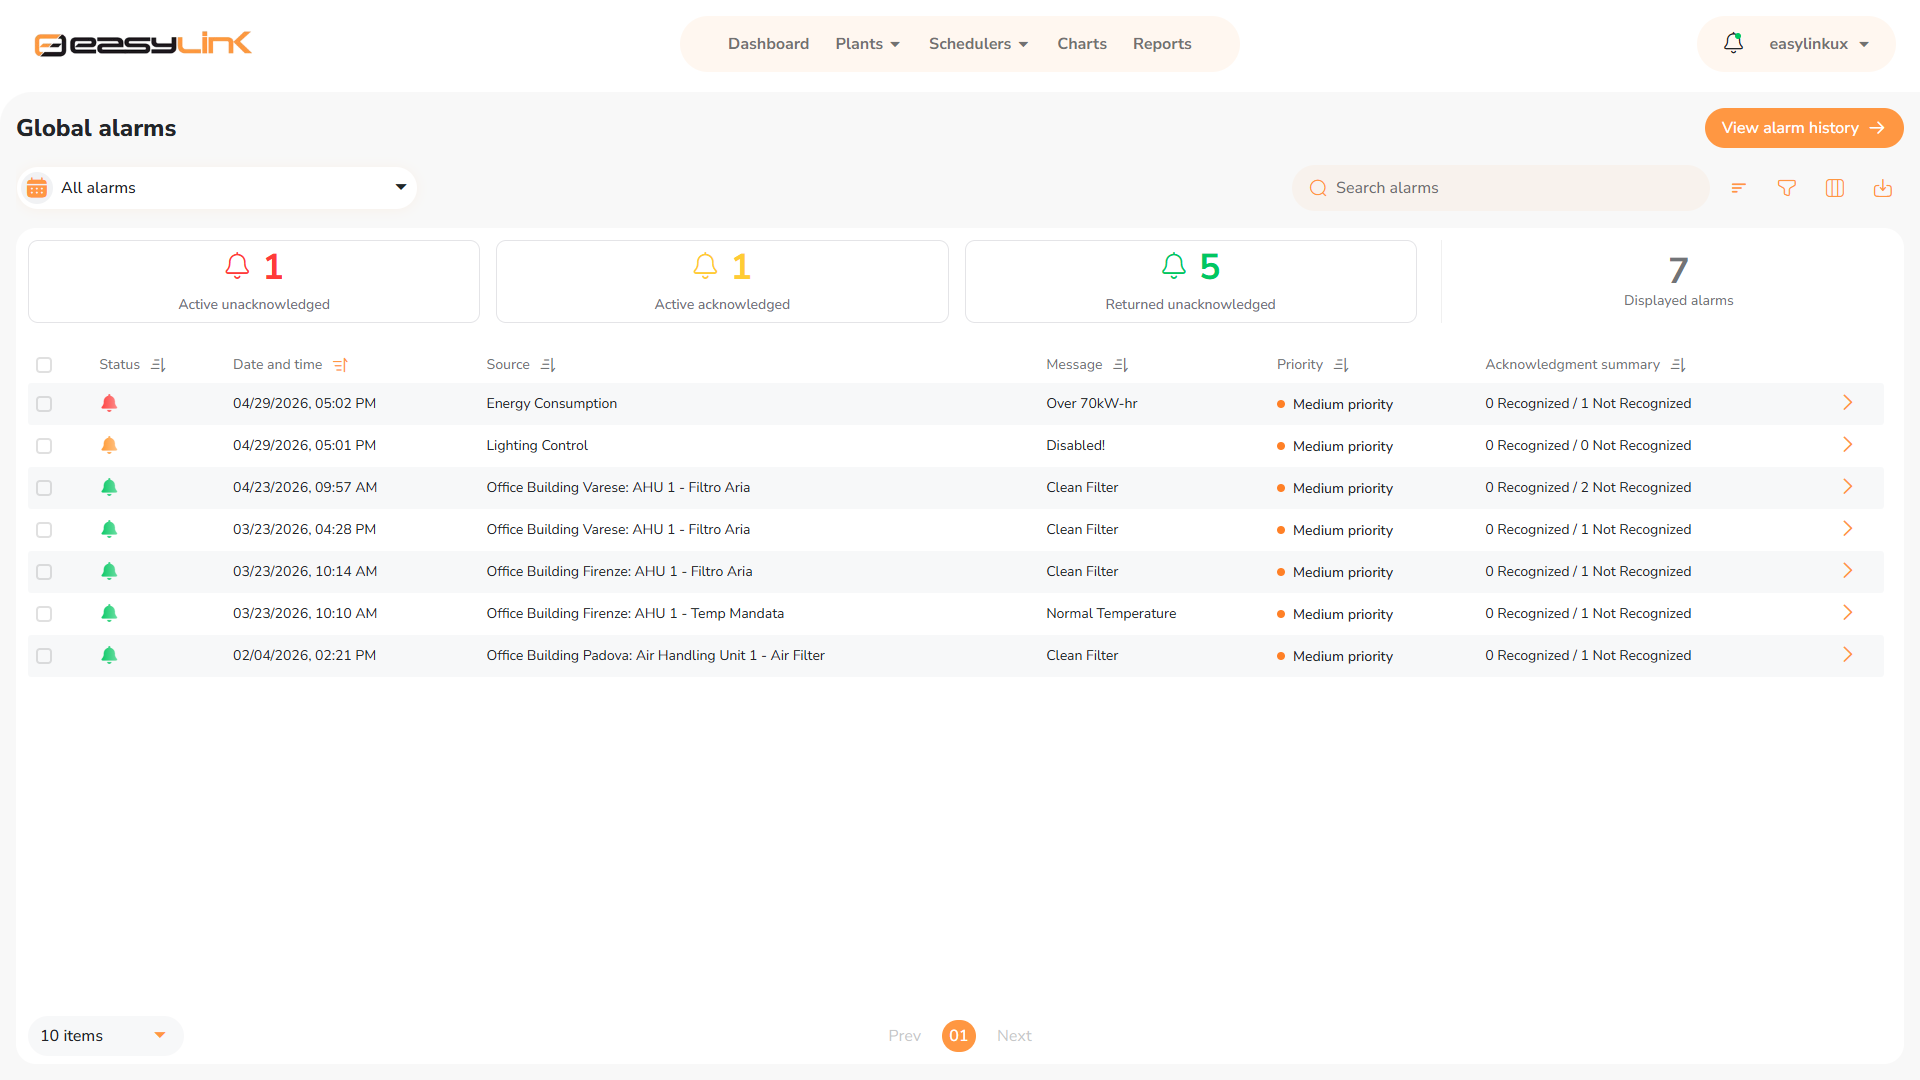This screenshot has width=1920, height=1080.
Task: Expand the All alarms dropdown
Action: [217, 188]
